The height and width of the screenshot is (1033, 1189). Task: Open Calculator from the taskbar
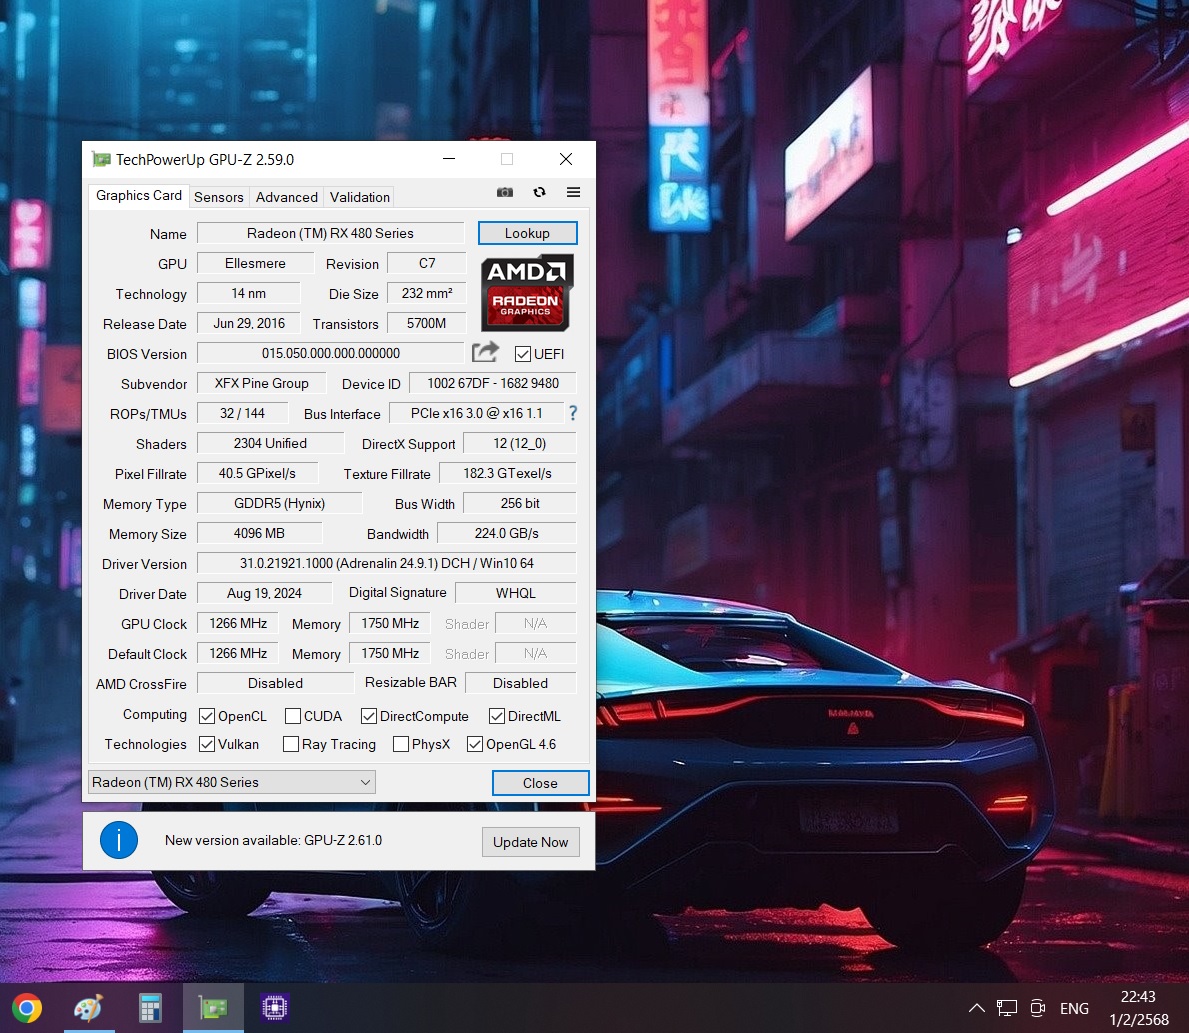[x=151, y=1008]
